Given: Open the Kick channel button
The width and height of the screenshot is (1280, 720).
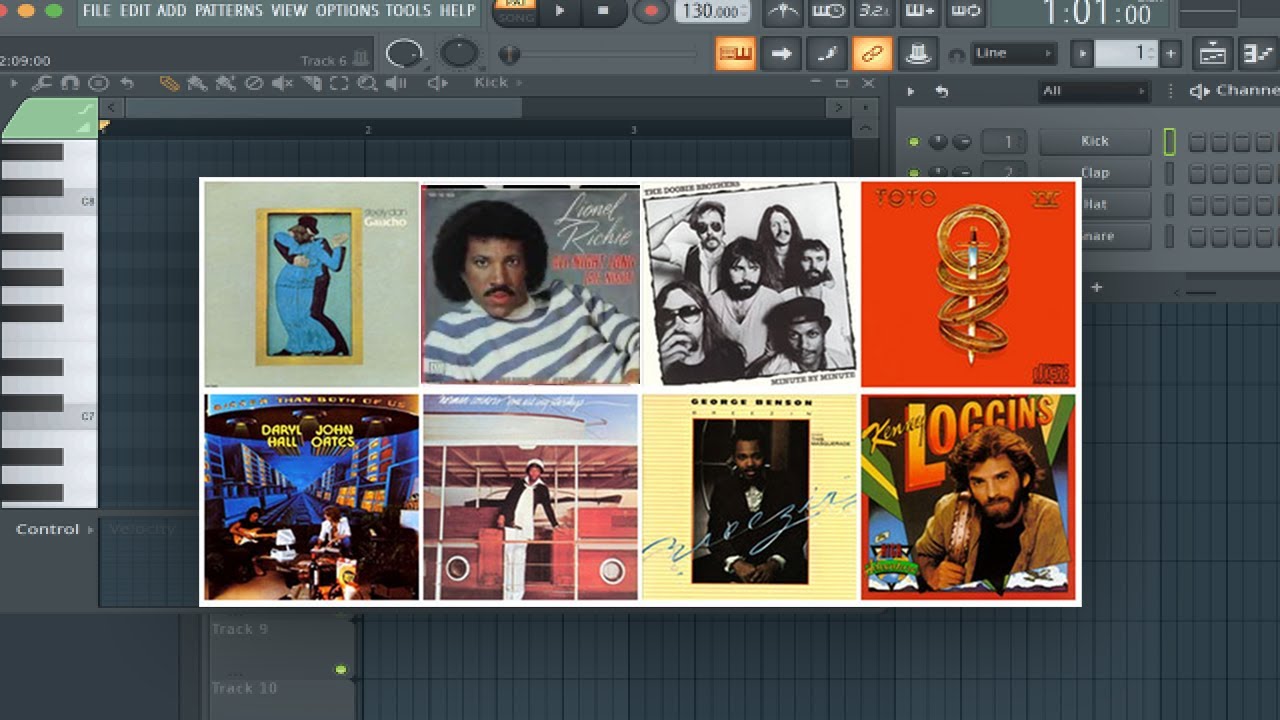Looking at the screenshot, I should coord(1095,142).
